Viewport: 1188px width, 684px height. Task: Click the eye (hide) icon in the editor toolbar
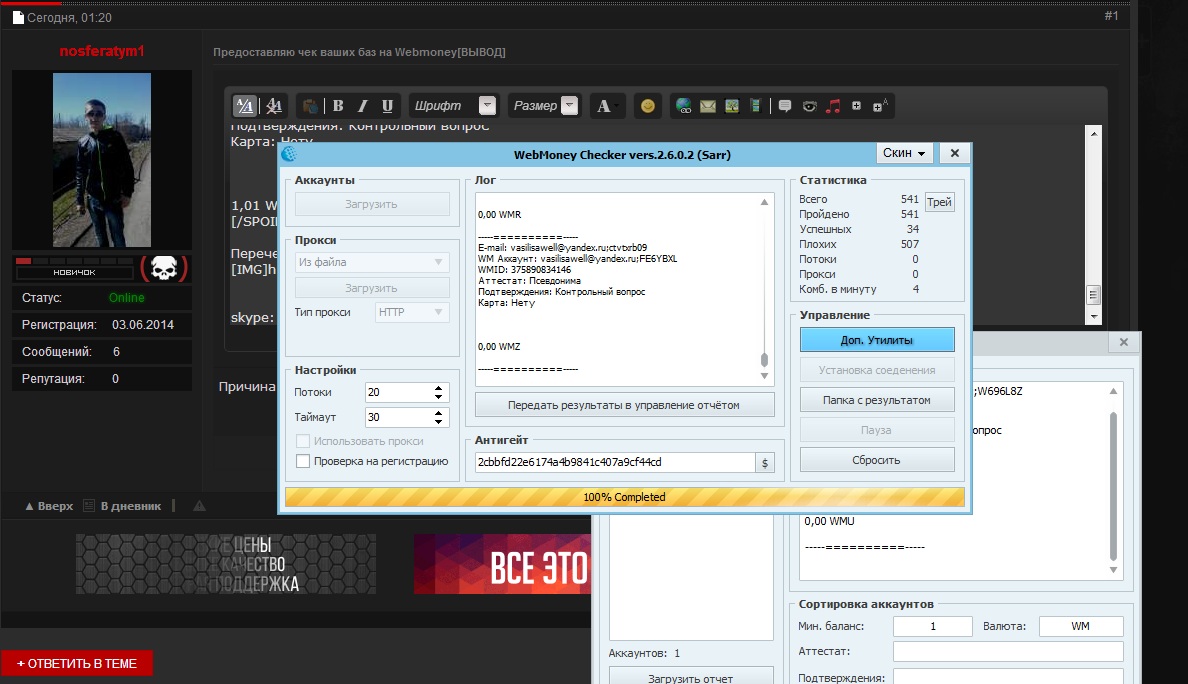[x=809, y=106]
